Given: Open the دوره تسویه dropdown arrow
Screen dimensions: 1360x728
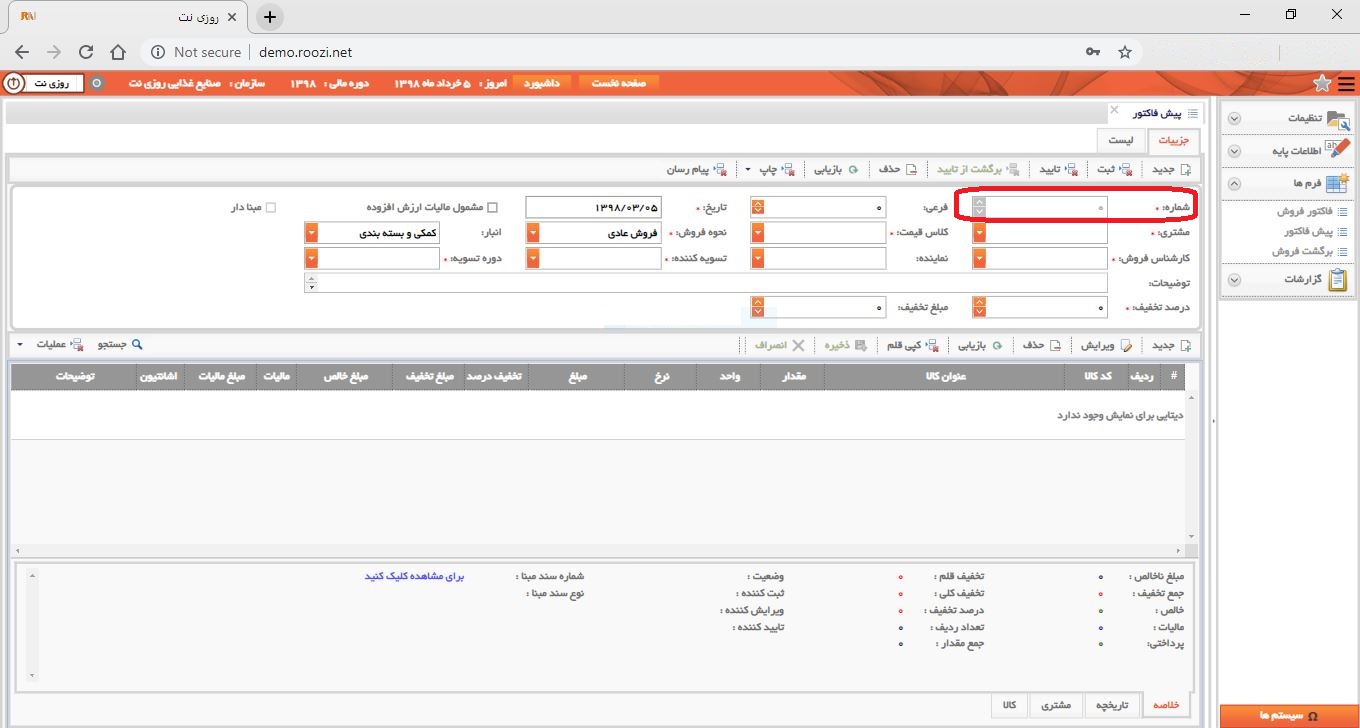Looking at the screenshot, I should (x=311, y=258).
